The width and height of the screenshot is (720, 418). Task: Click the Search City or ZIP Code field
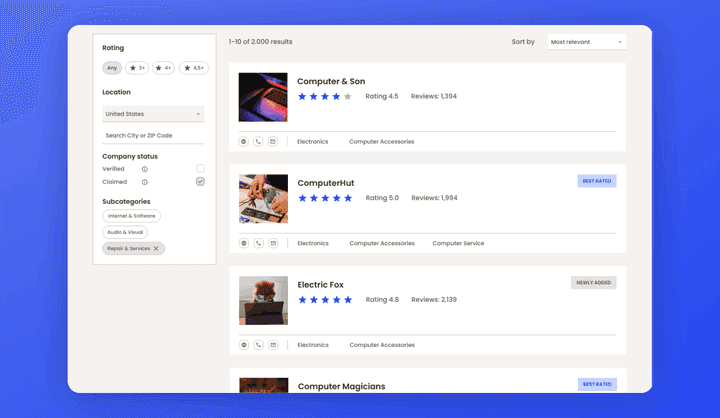click(153, 135)
